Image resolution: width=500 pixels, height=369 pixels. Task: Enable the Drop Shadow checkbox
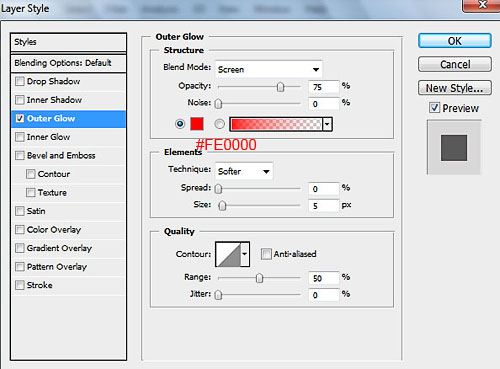point(20,81)
